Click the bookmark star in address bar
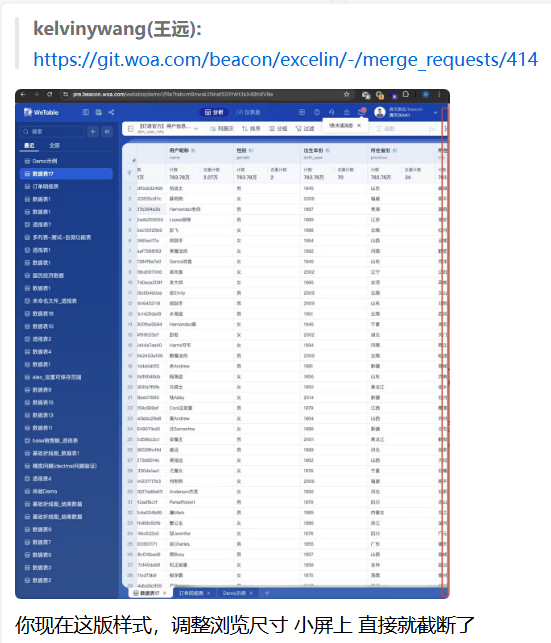This screenshot has width=551, height=643. coord(346,94)
